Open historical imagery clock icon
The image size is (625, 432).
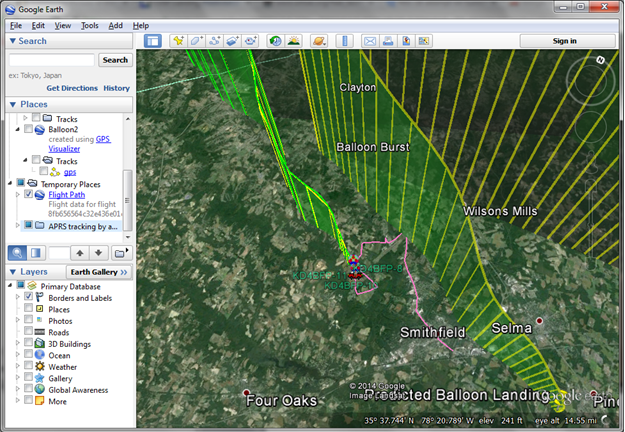tap(275, 41)
